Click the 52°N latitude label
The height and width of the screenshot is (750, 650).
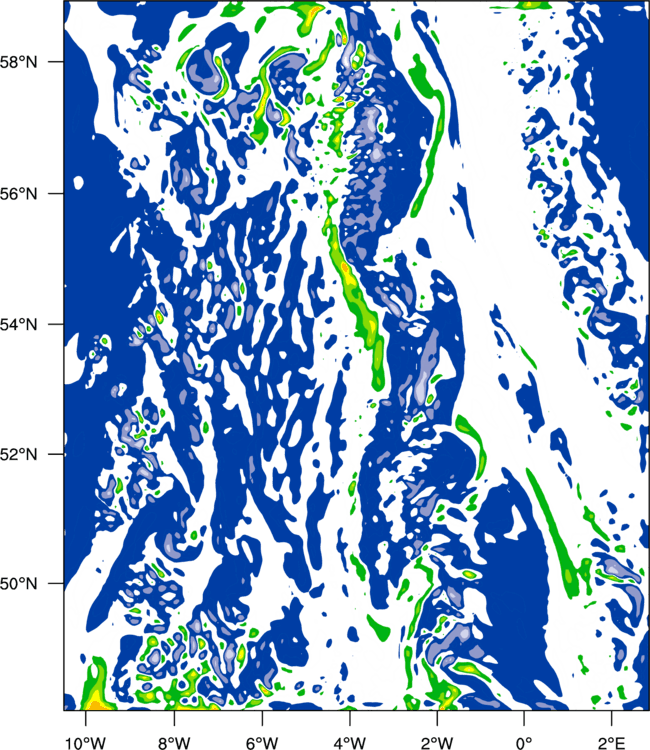click(18, 454)
